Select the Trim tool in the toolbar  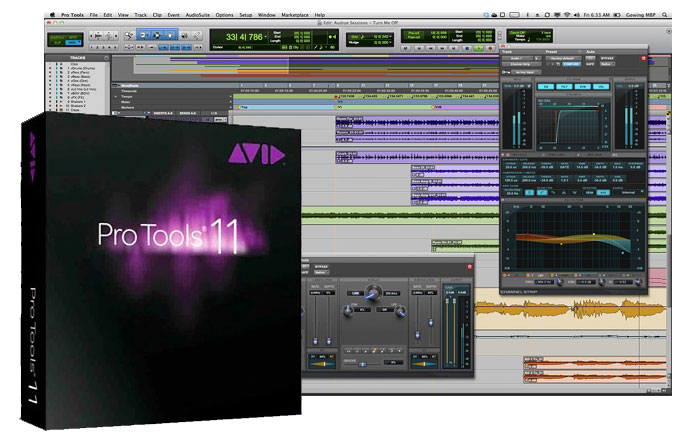pos(143,35)
